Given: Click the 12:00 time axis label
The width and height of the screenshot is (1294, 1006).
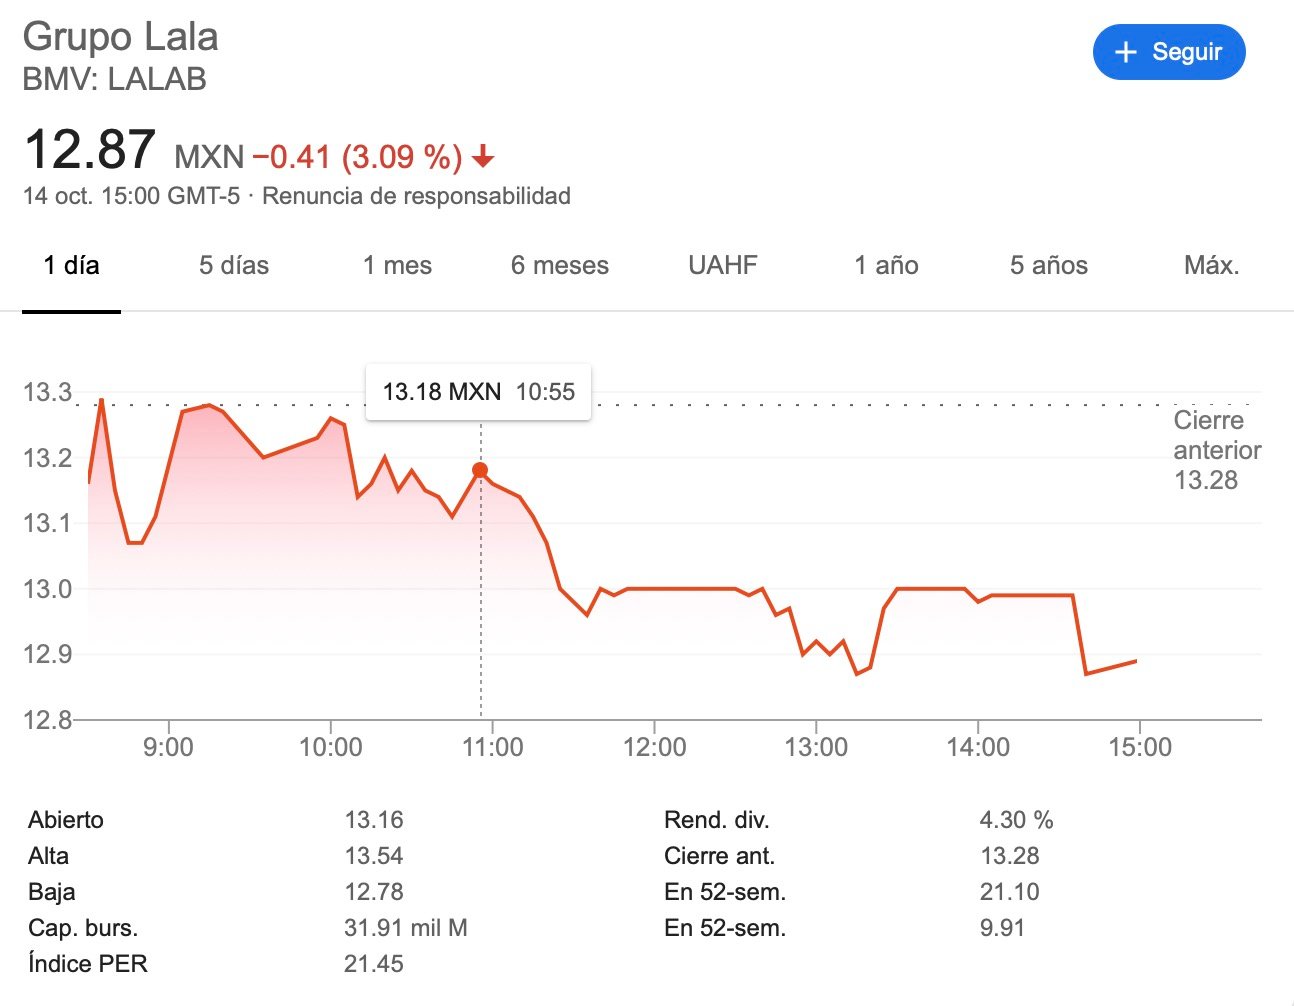Looking at the screenshot, I should (655, 747).
